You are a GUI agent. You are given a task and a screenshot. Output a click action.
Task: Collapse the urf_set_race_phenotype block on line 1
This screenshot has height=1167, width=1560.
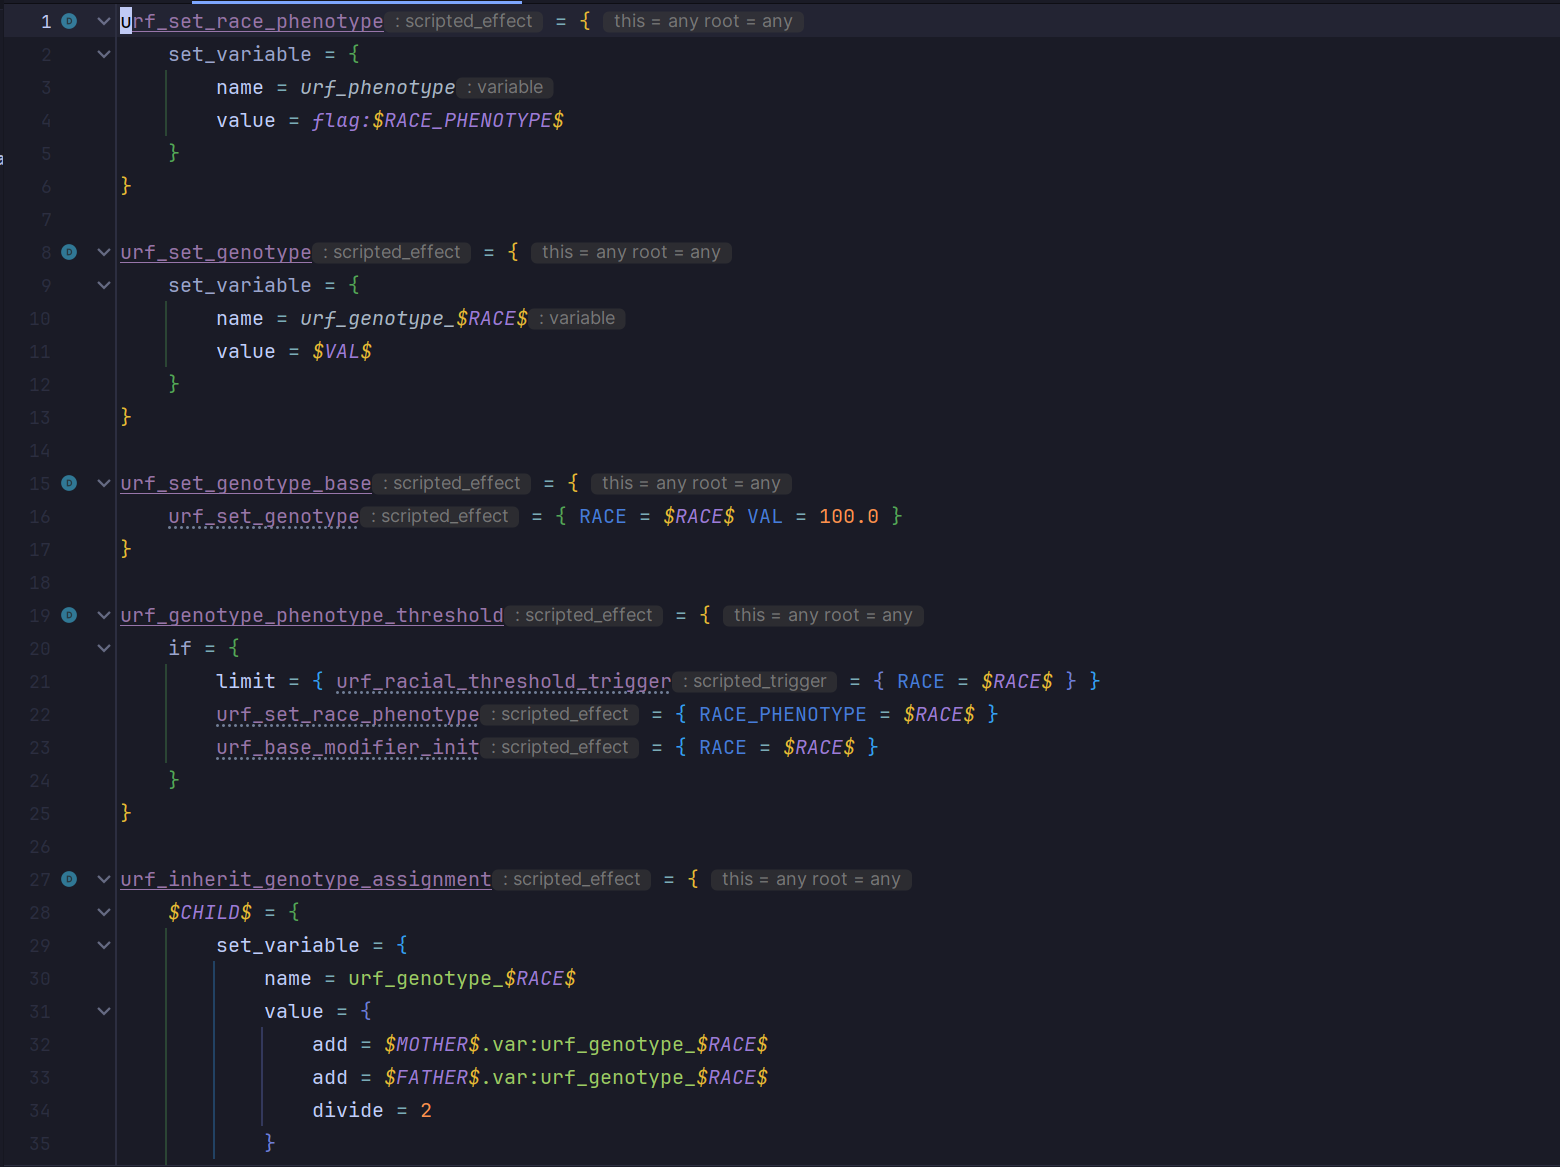104,21
